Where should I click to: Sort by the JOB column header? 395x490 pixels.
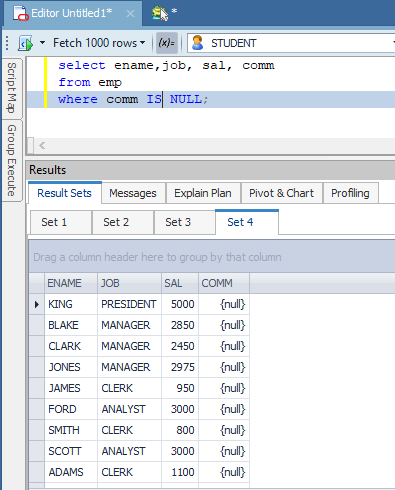pos(129,283)
